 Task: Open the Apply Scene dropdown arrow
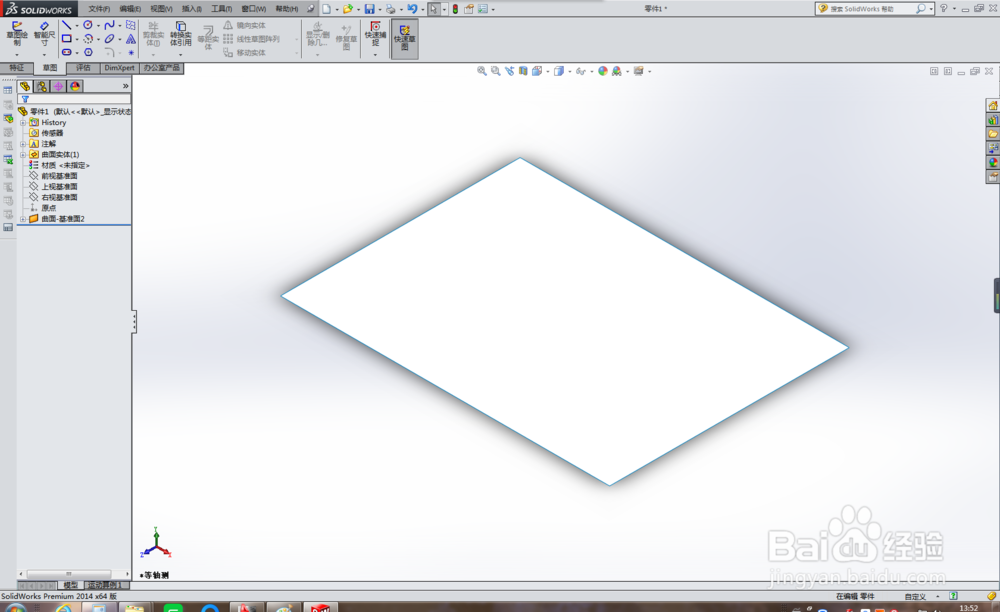[628, 71]
